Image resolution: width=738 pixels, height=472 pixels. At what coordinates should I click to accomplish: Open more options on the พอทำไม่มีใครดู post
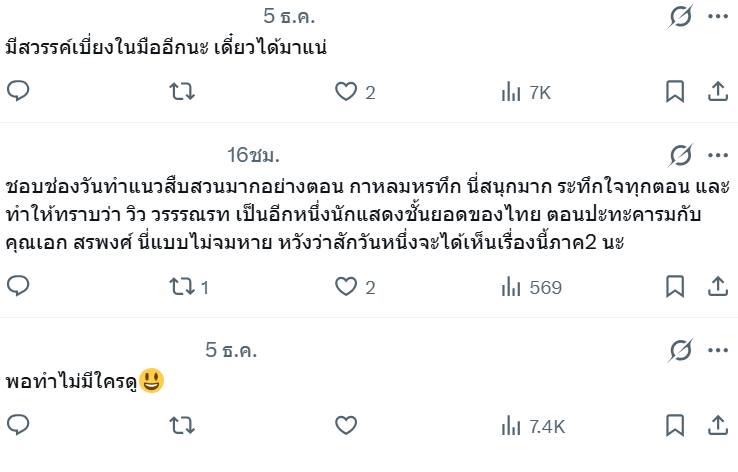717,350
